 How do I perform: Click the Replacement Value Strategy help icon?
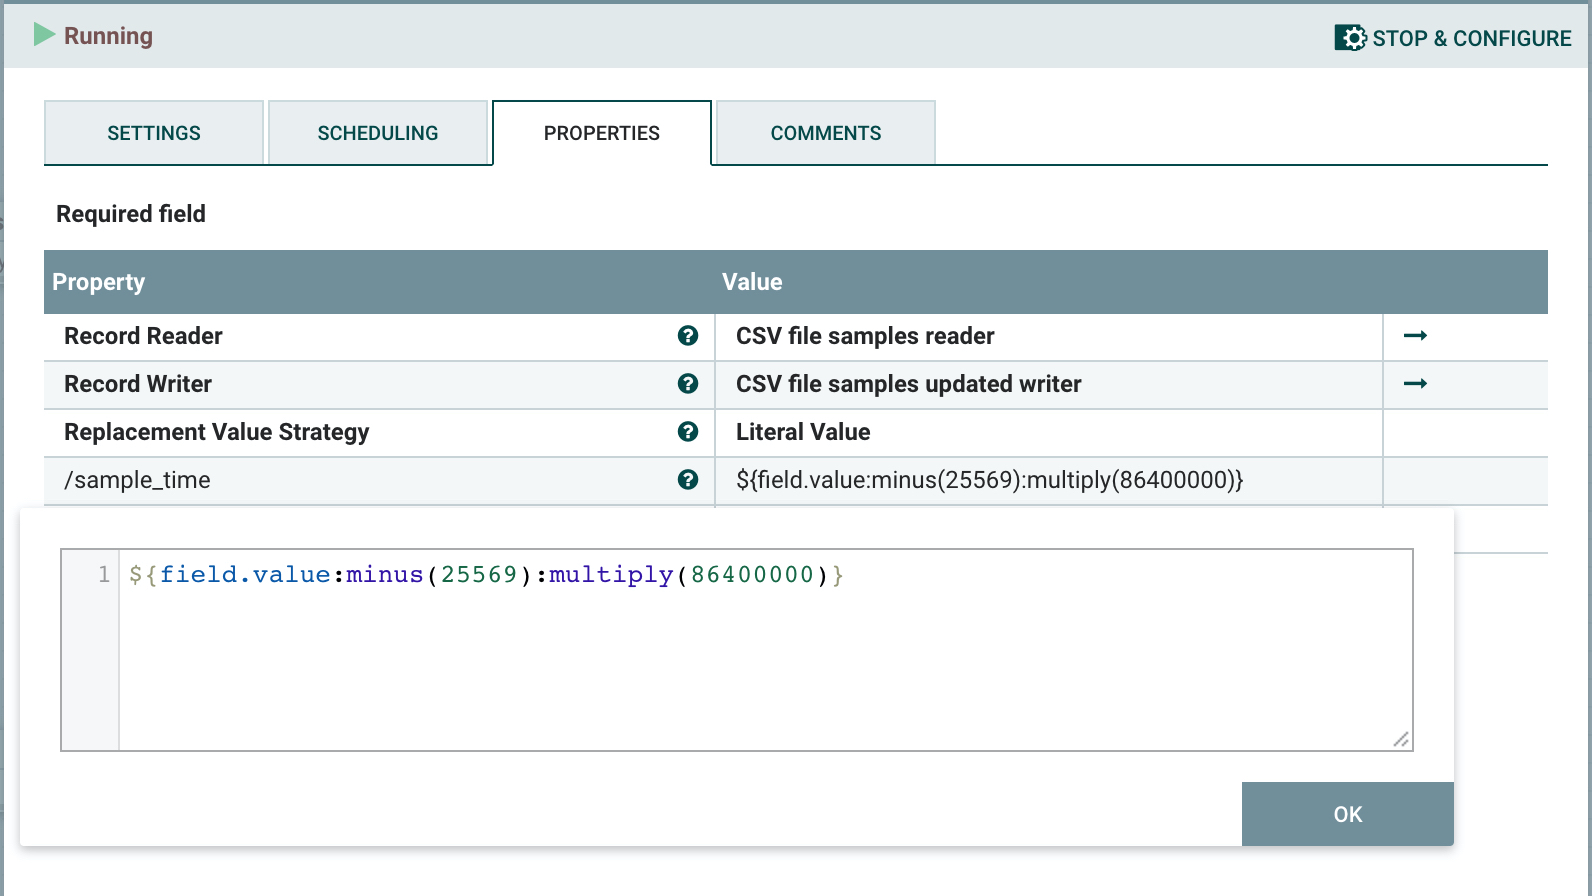coord(688,432)
